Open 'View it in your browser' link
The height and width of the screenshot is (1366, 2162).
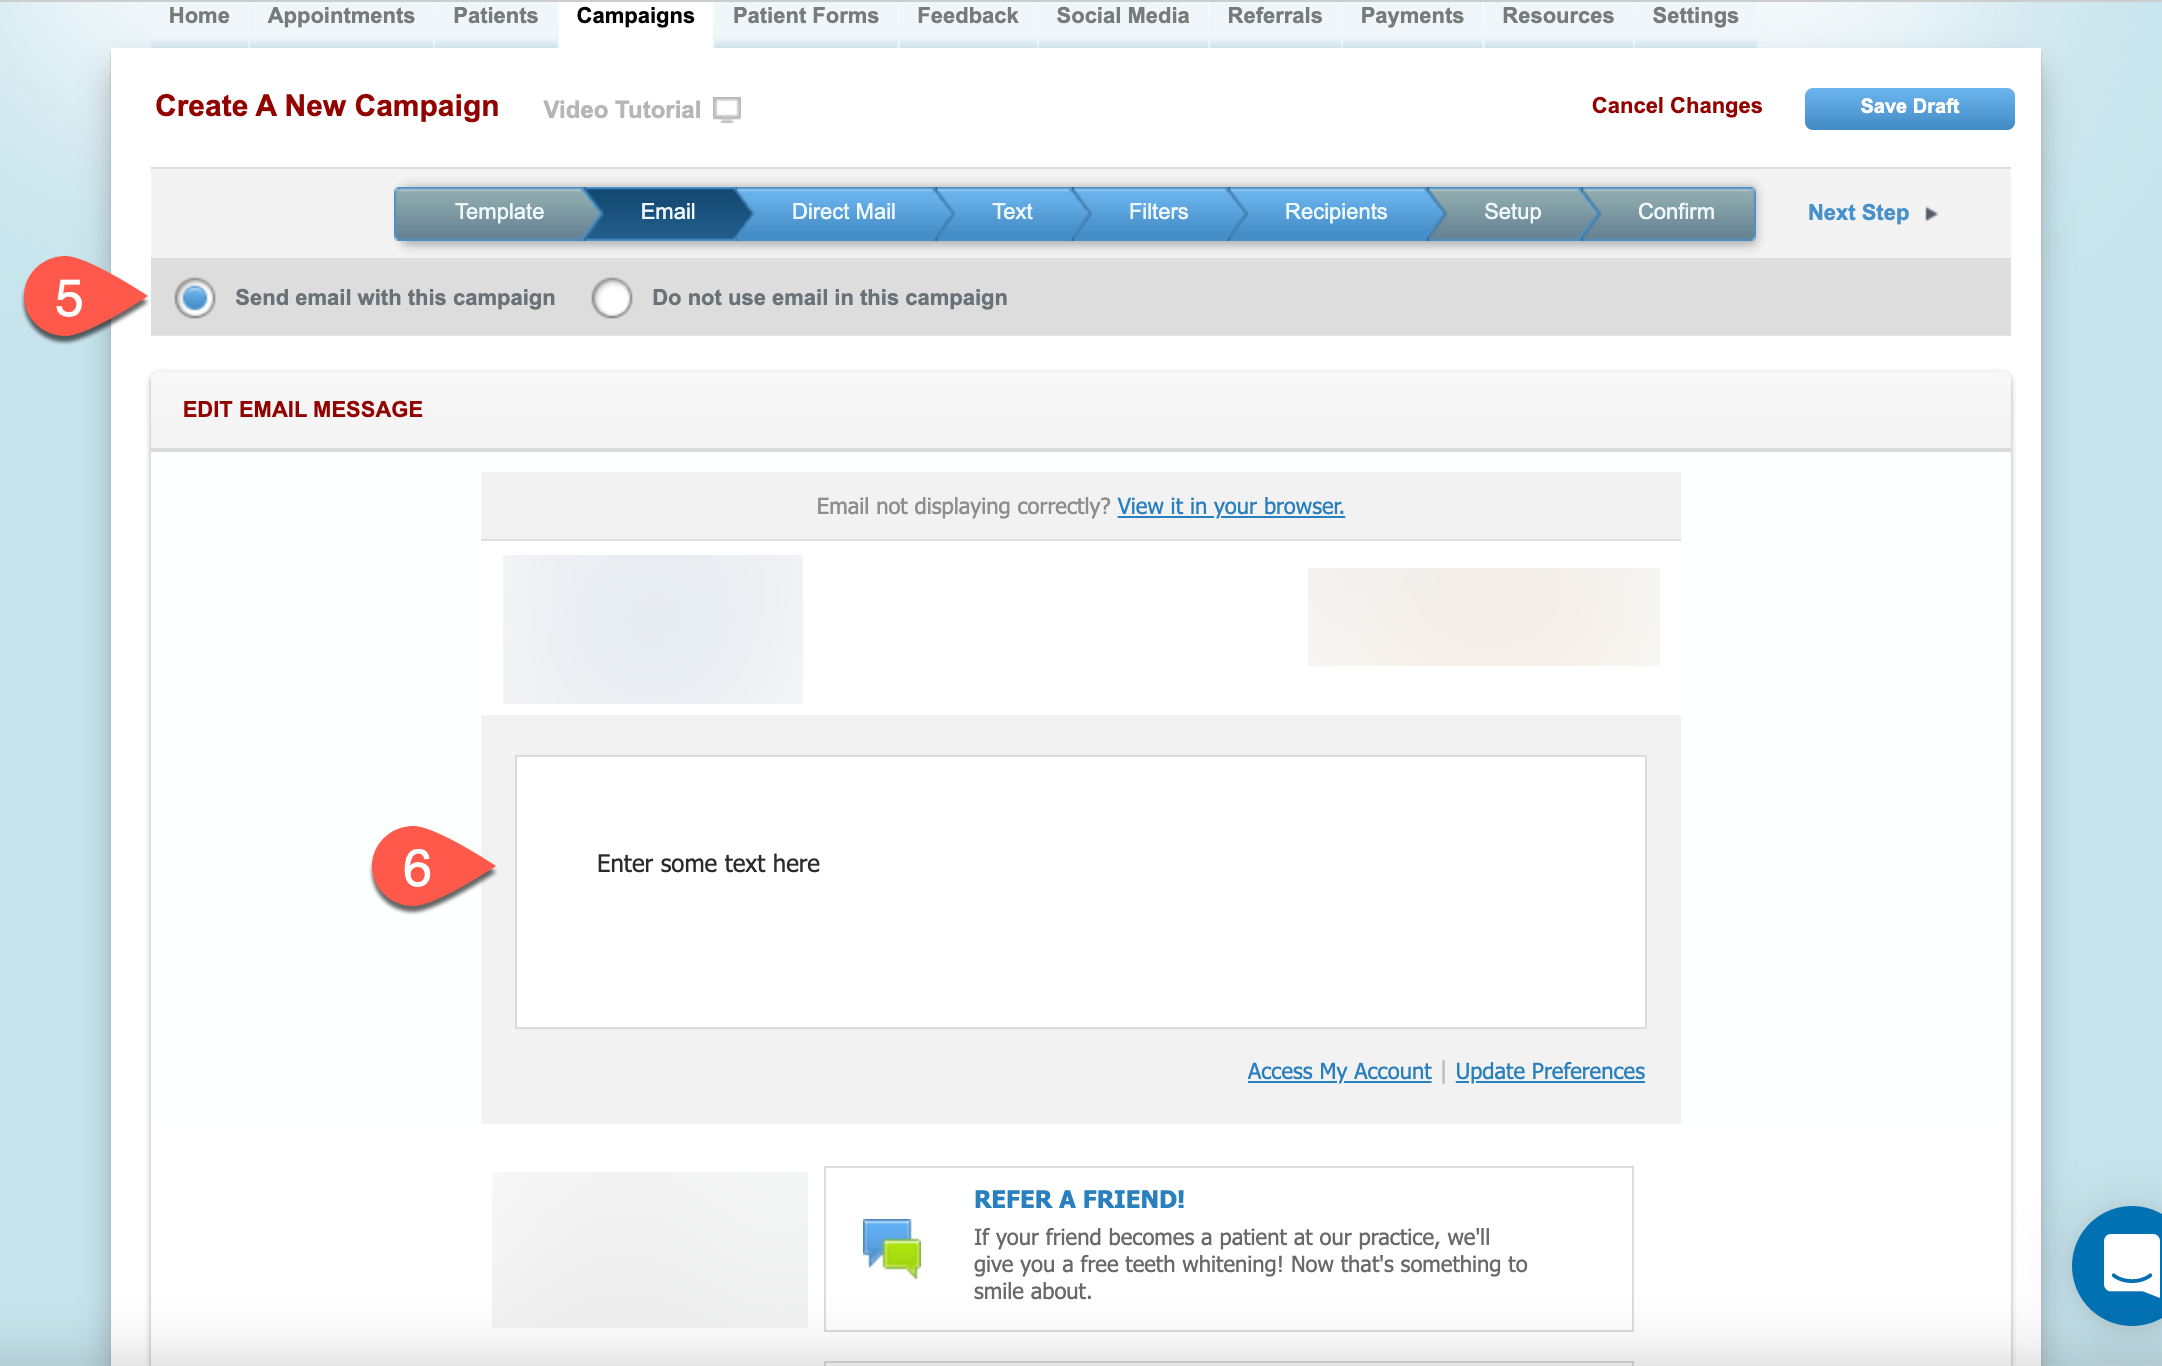tap(1230, 507)
